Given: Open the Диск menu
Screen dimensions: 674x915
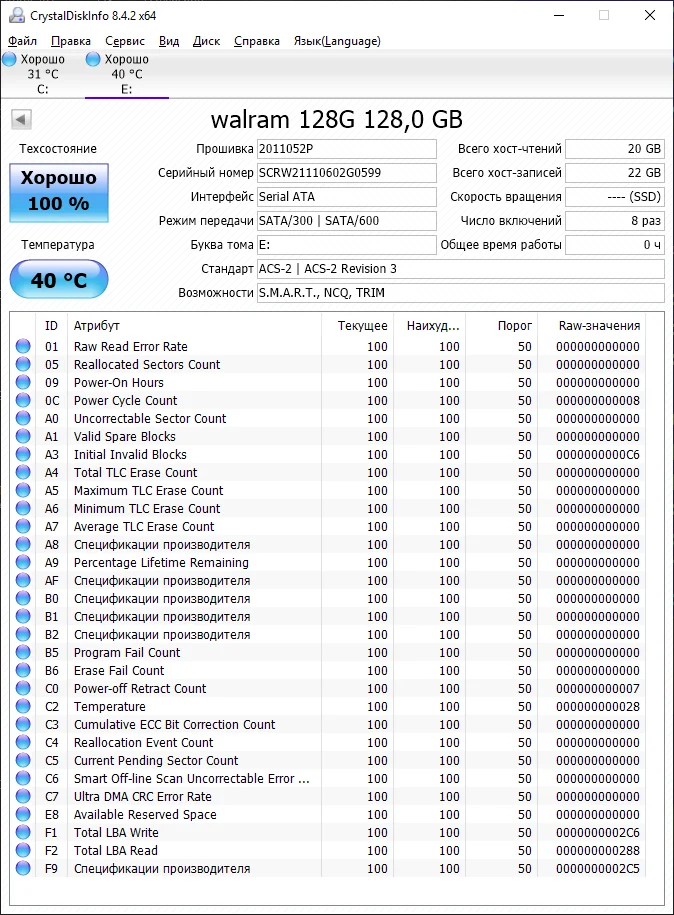Looking at the screenshot, I should pos(207,41).
